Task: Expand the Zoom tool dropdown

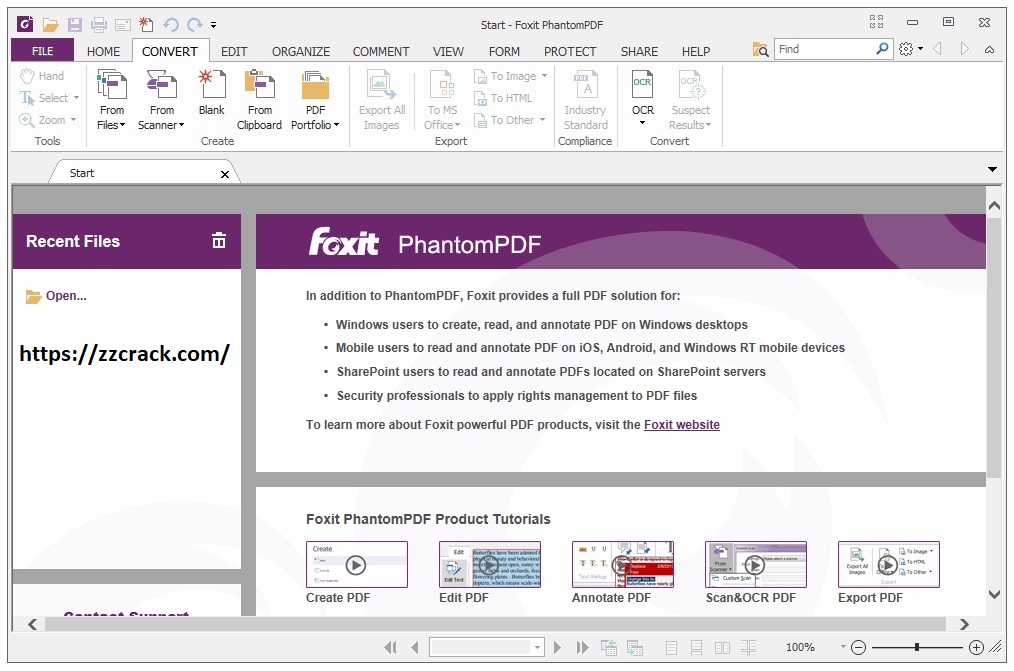Action: [73, 120]
